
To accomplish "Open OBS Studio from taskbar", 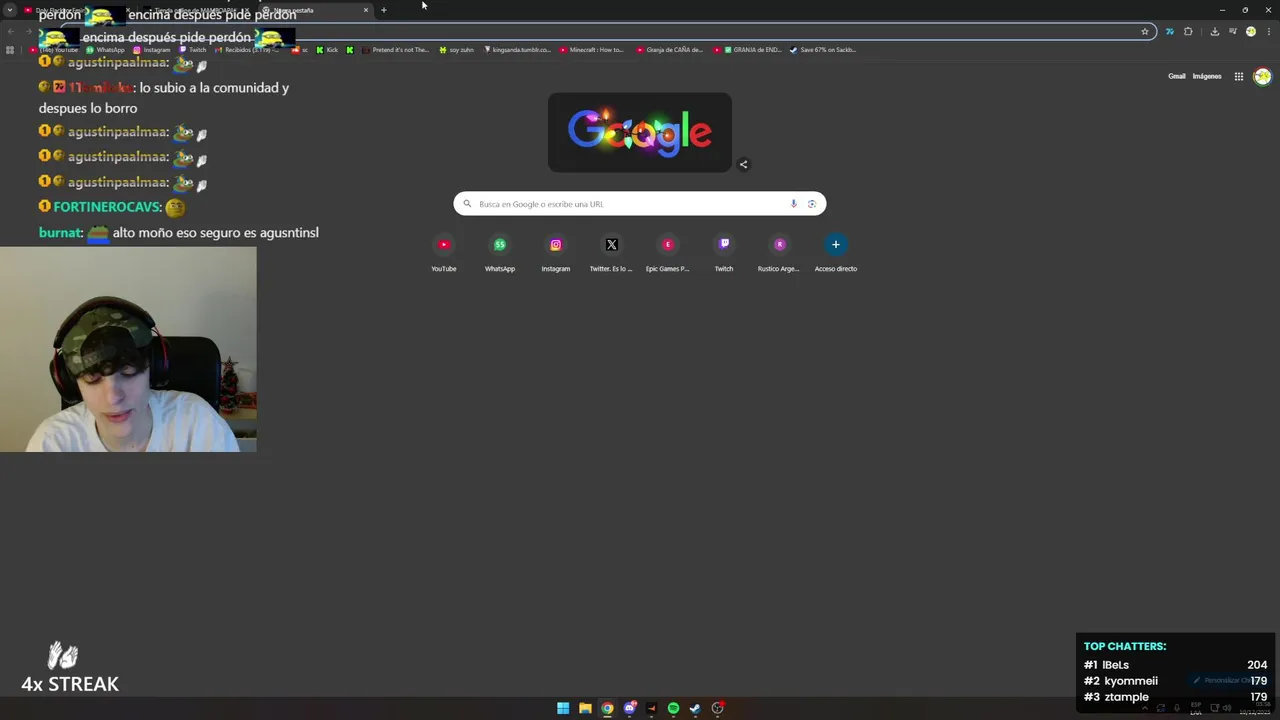I will (x=717, y=708).
